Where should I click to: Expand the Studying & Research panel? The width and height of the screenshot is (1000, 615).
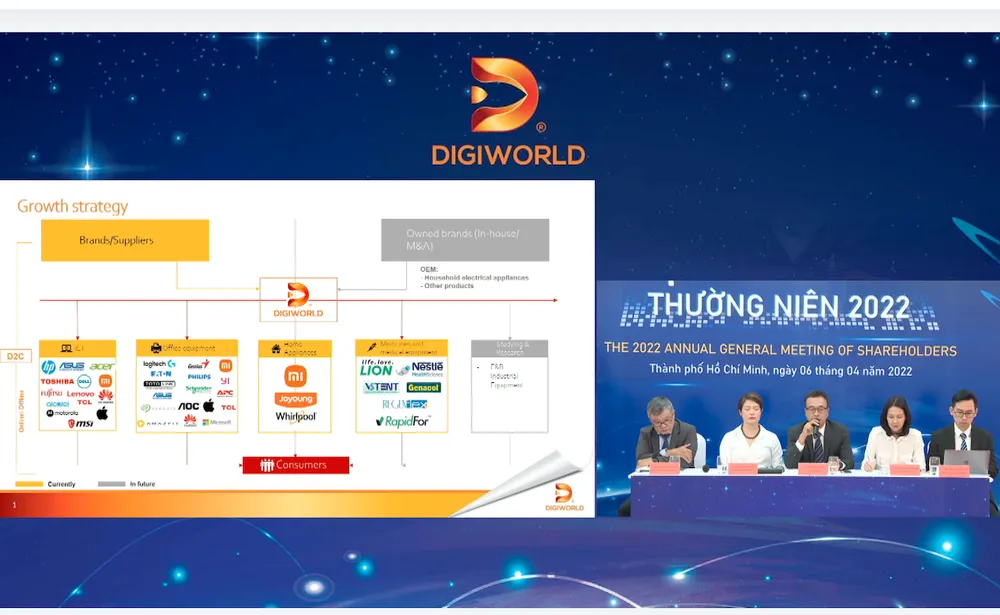tap(509, 348)
